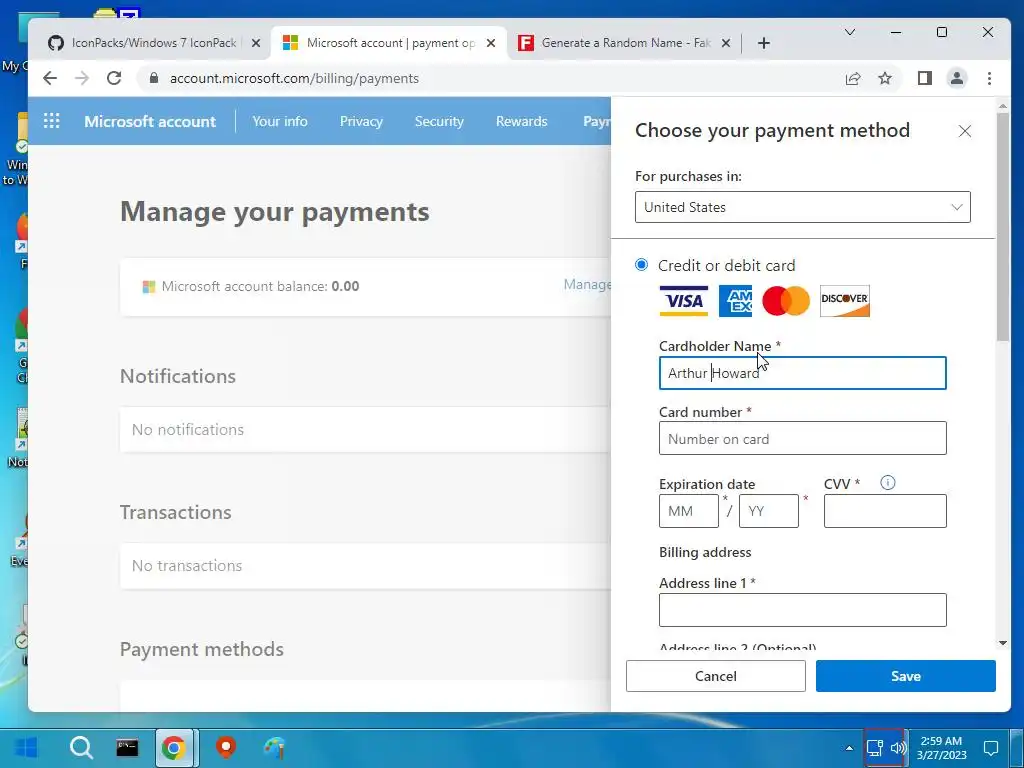Image resolution: width=1024 pixels, height=768 pixels.
Task: Close the Choose your payment method panel
Action: tap(965, 131)
